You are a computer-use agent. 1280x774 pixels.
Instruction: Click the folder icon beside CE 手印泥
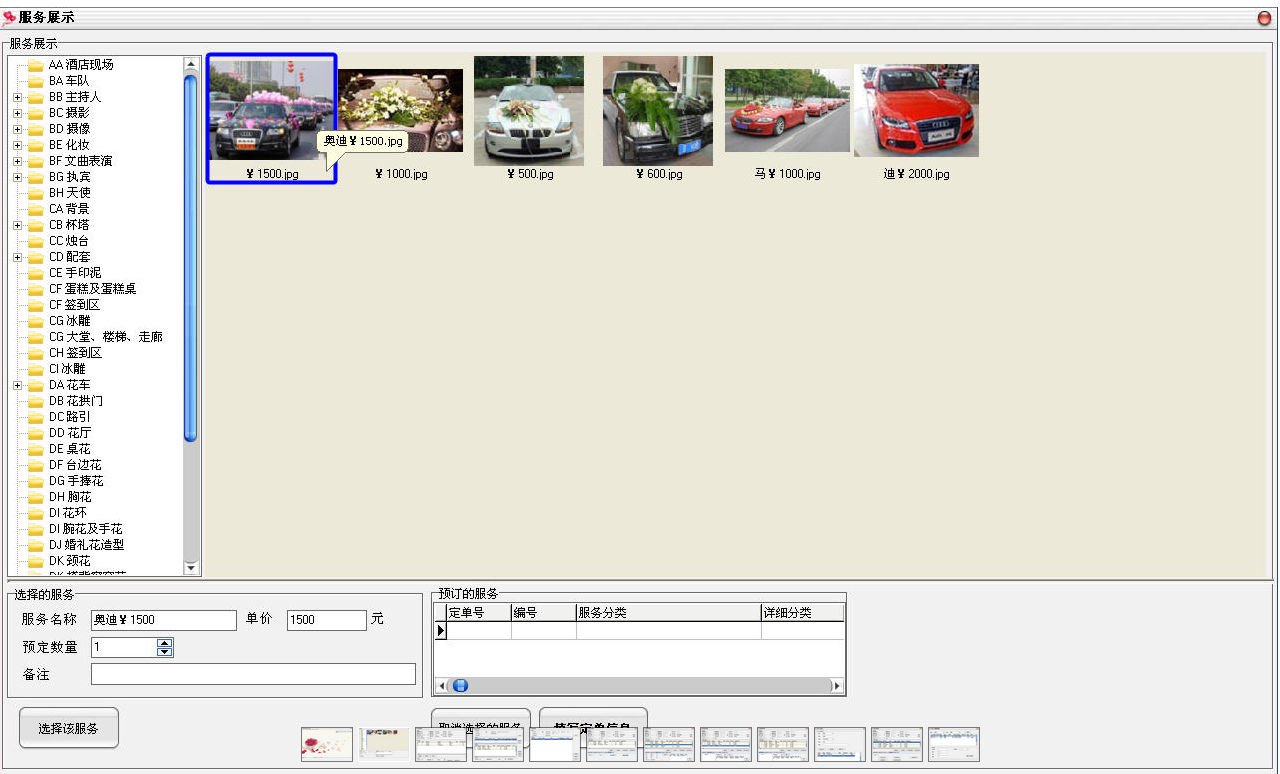click(36, 273)
